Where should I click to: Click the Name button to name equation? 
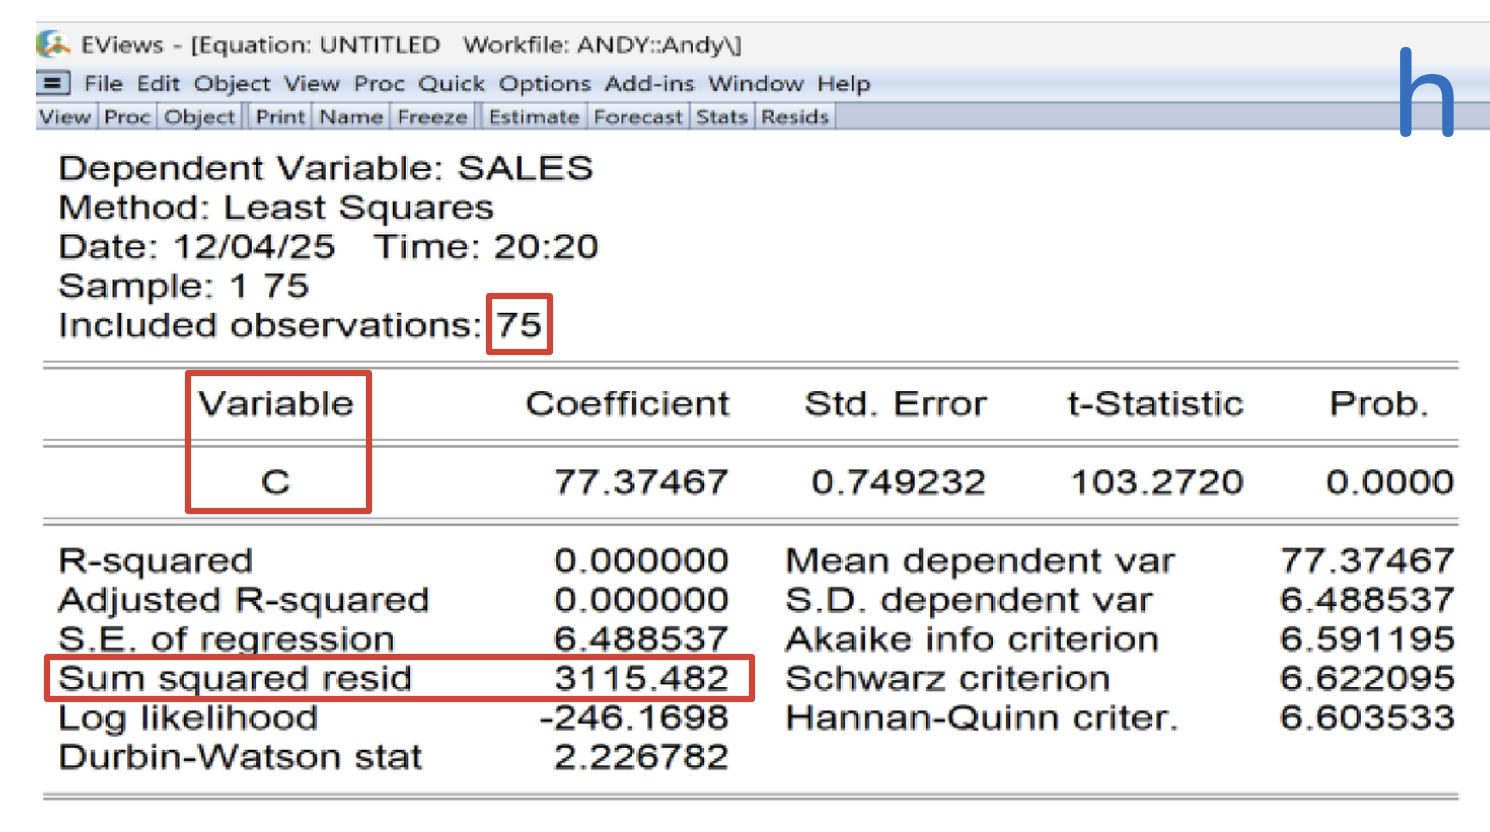click(351, 117)
